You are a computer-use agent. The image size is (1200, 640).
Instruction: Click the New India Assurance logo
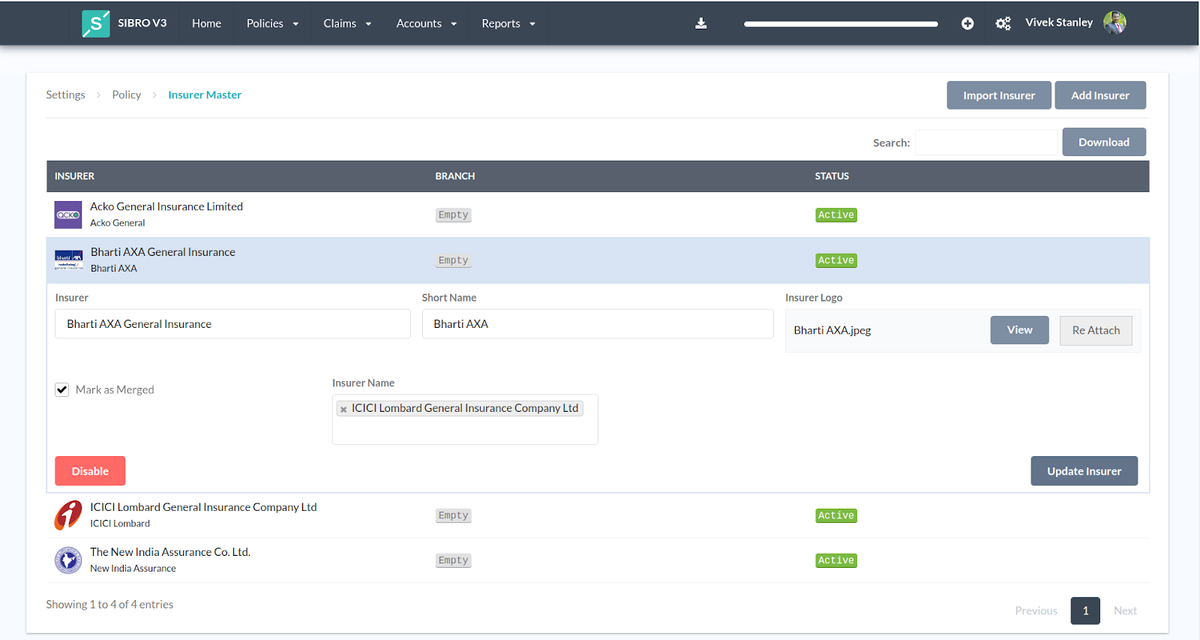coord(68,560)
